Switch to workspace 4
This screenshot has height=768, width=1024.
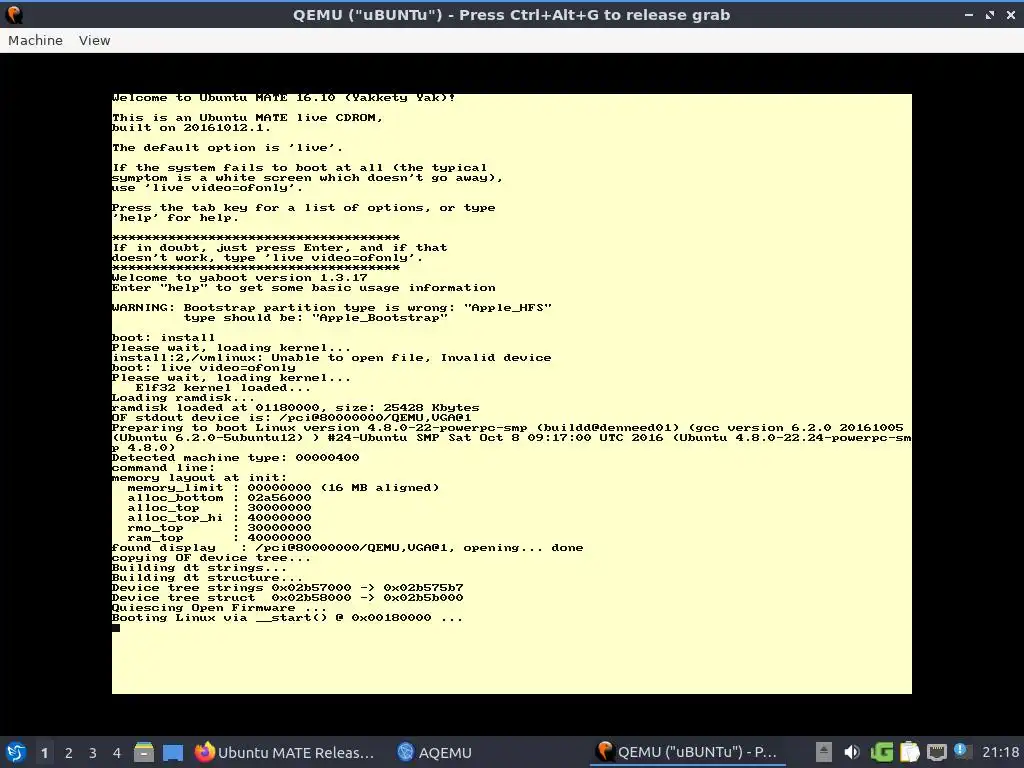tap(117, 753)
